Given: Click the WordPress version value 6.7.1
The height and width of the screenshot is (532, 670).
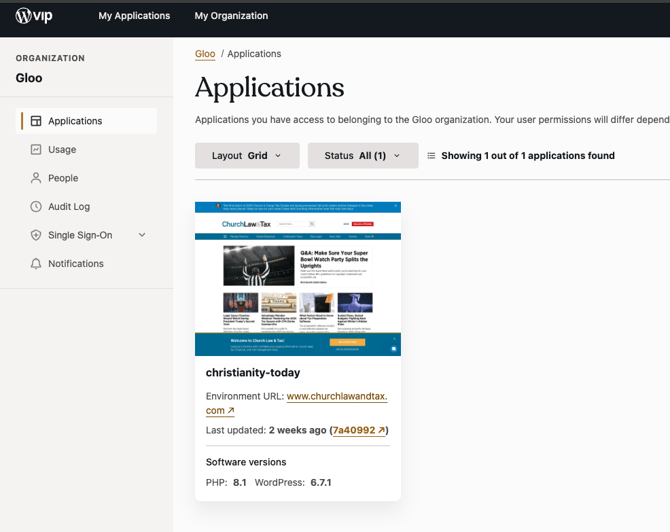Looking at the screenshot, I should [321, 483].
